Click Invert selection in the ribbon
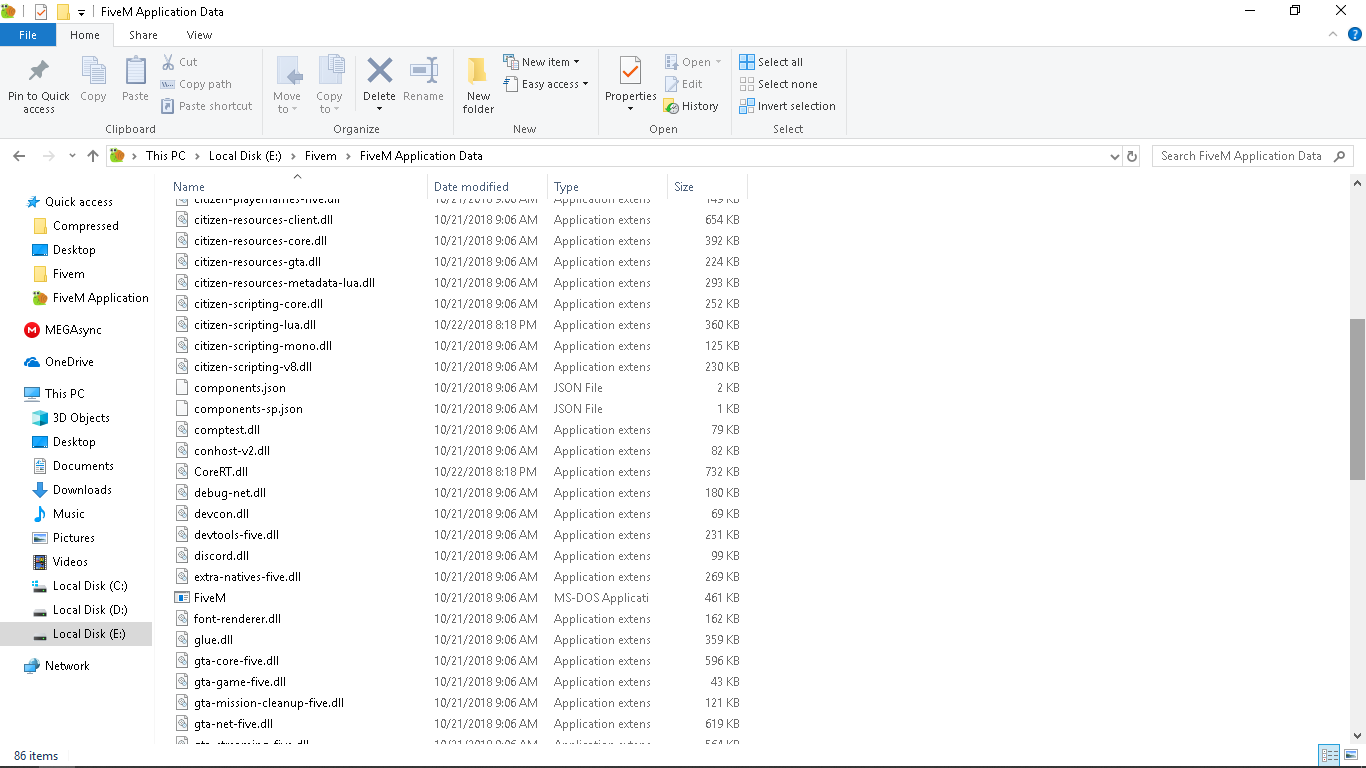Screen dimensions: 1366x768 [787, 106]
